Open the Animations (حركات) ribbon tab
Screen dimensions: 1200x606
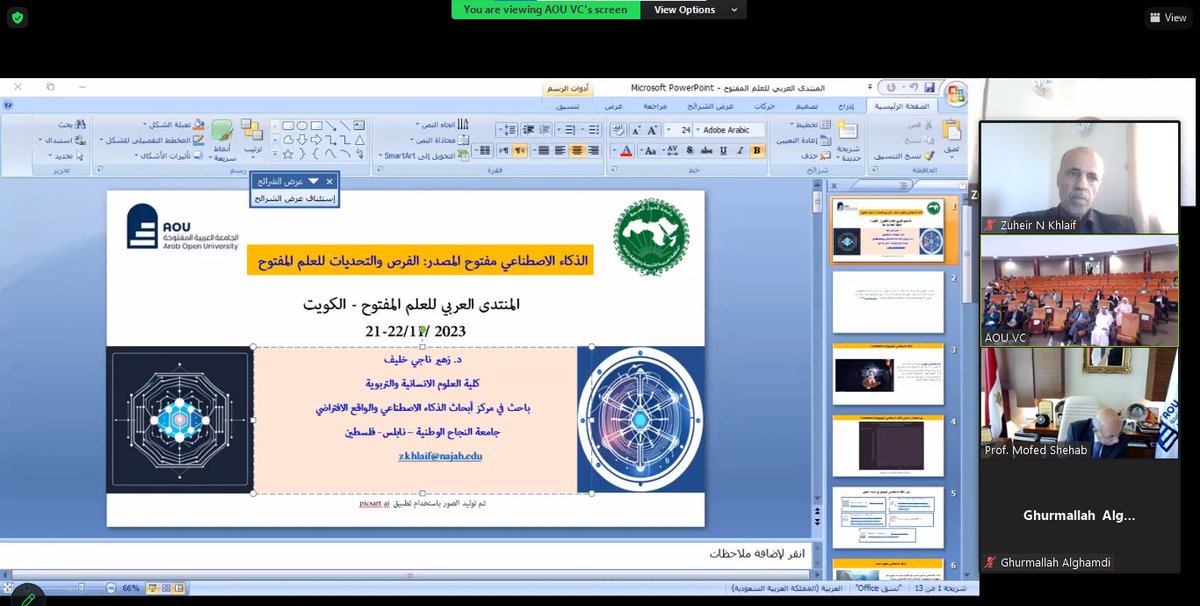pos(764,105)
